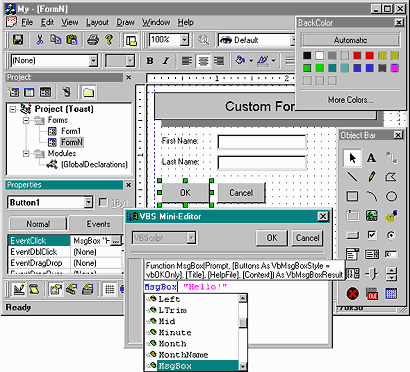This screenshot has width=410, height=372.
Task: Switch to the Normal properties tab
Action: tap(38, 224)
